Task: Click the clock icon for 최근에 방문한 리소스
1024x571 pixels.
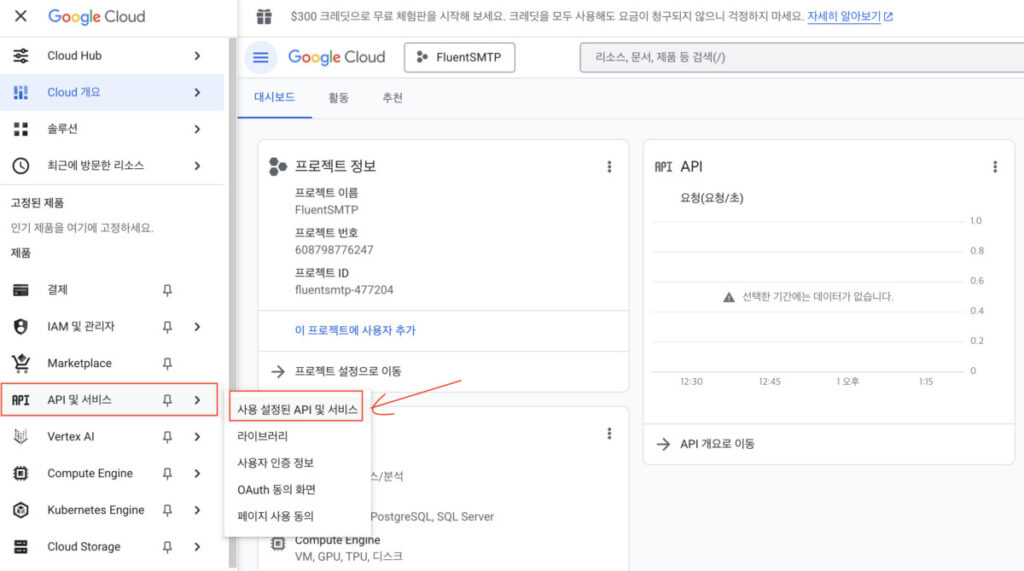Action: click(21, 165)
